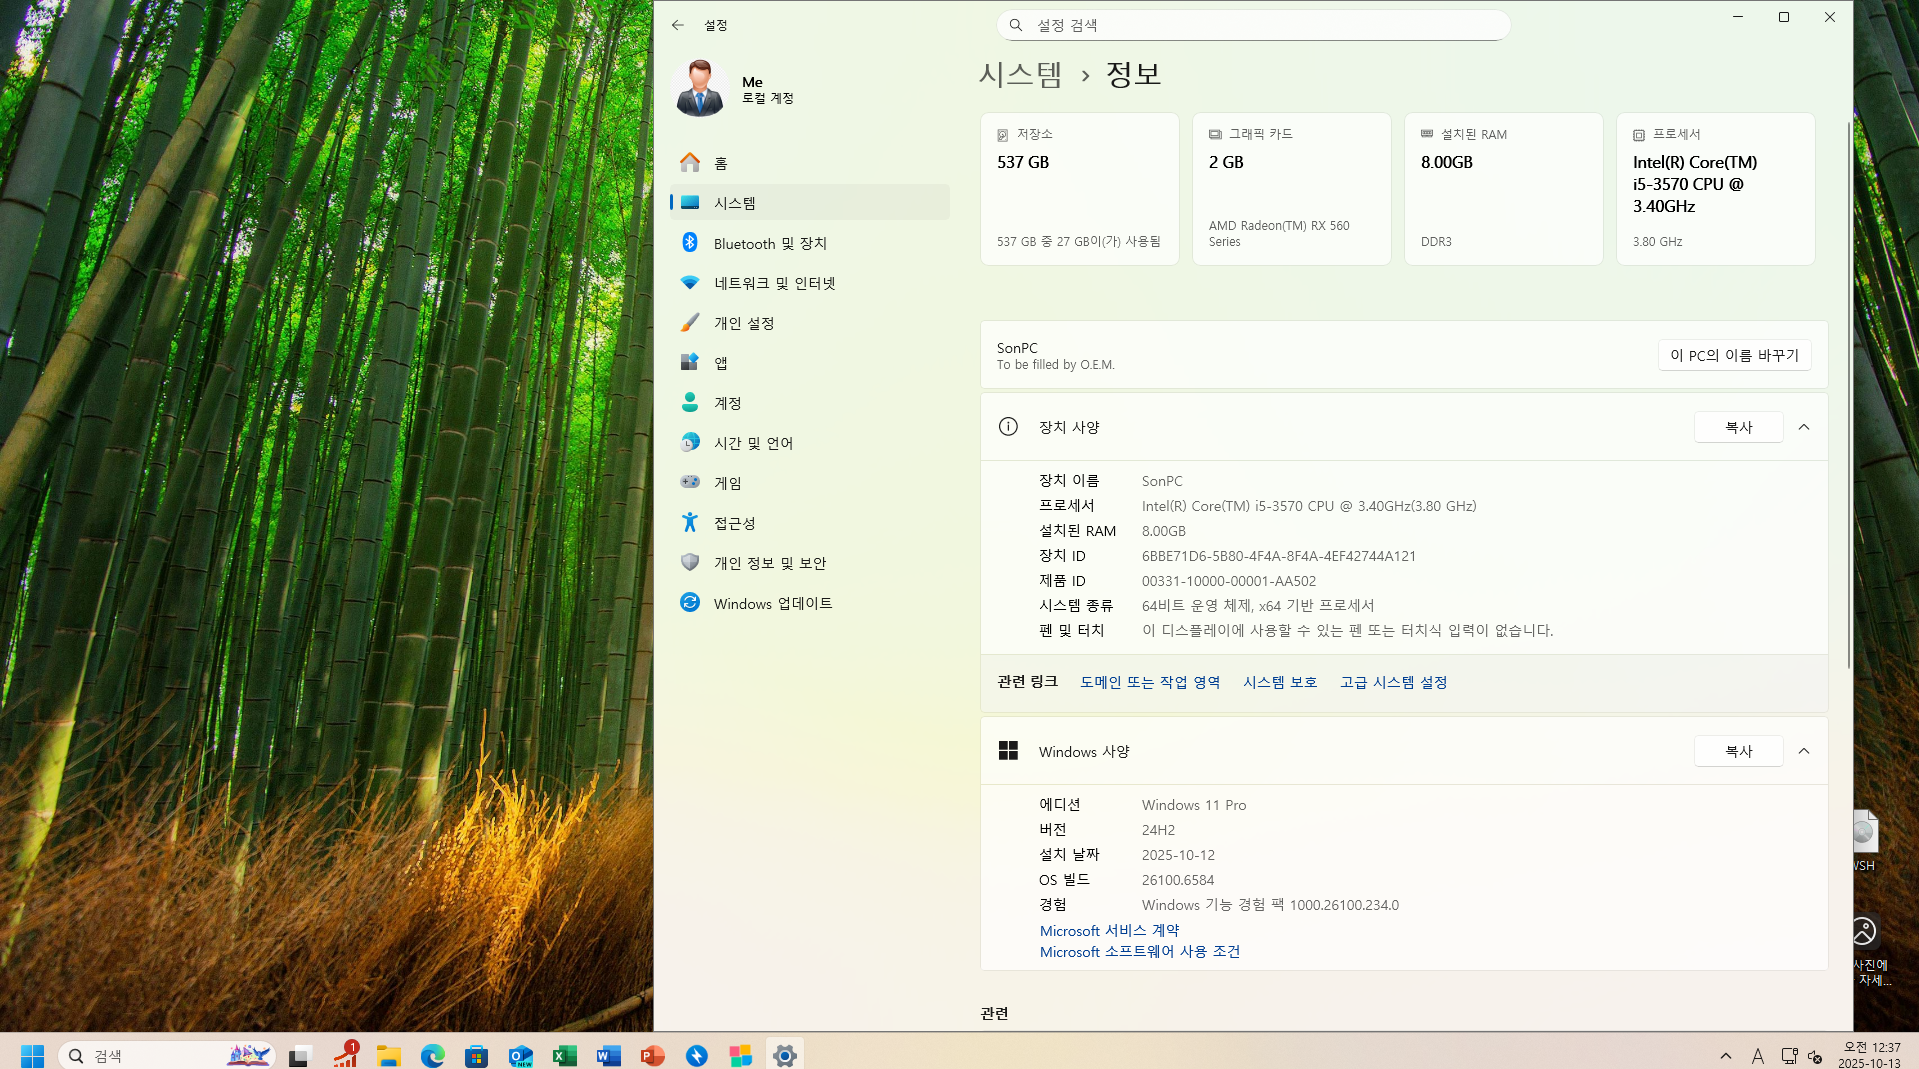Select 홈 in the settings sidebar
1919x1069 pixels.
[x=720, y=163]
